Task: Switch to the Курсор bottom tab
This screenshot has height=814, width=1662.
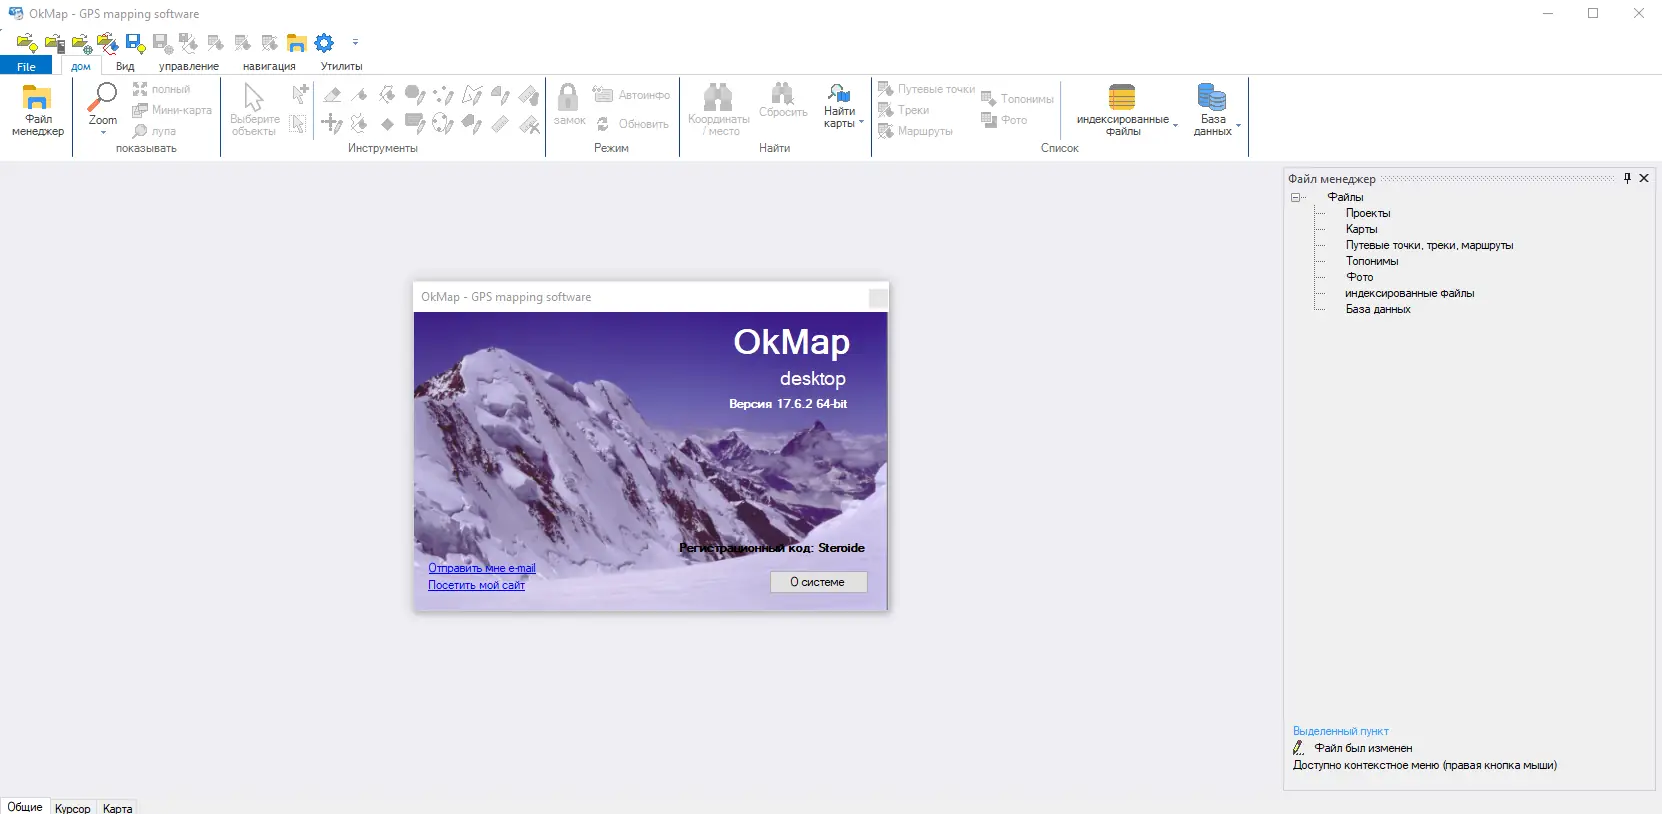Action: (73, 808)
